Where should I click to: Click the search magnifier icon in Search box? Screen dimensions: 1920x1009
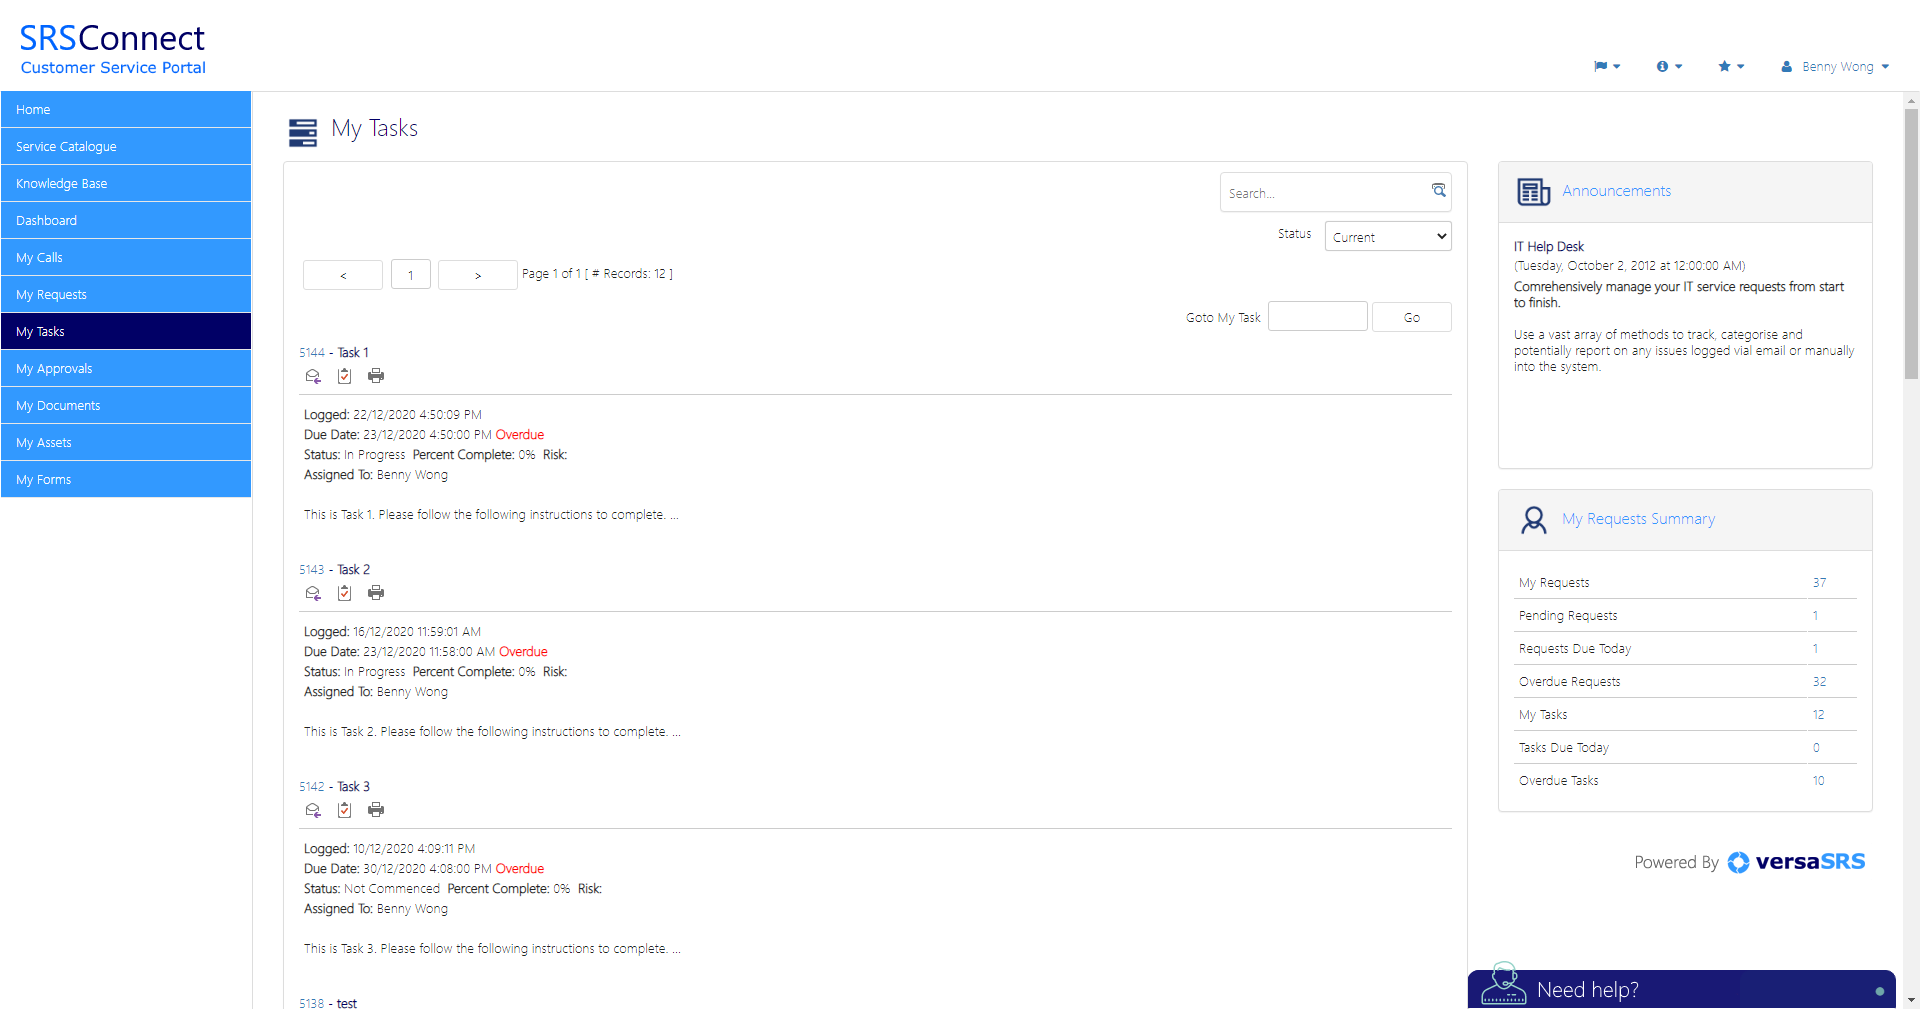click(x=1438, y=191)
